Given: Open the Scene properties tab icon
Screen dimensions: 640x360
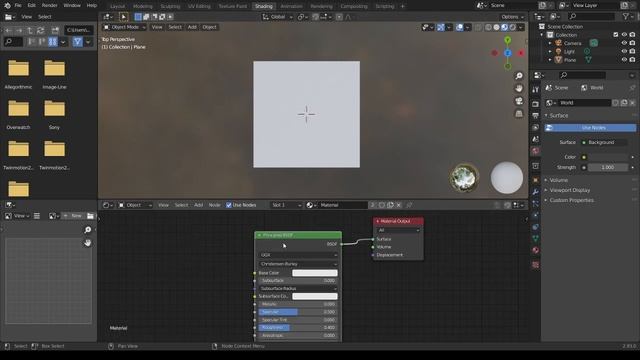Looking at the screenshot, I should click(536, 139).
